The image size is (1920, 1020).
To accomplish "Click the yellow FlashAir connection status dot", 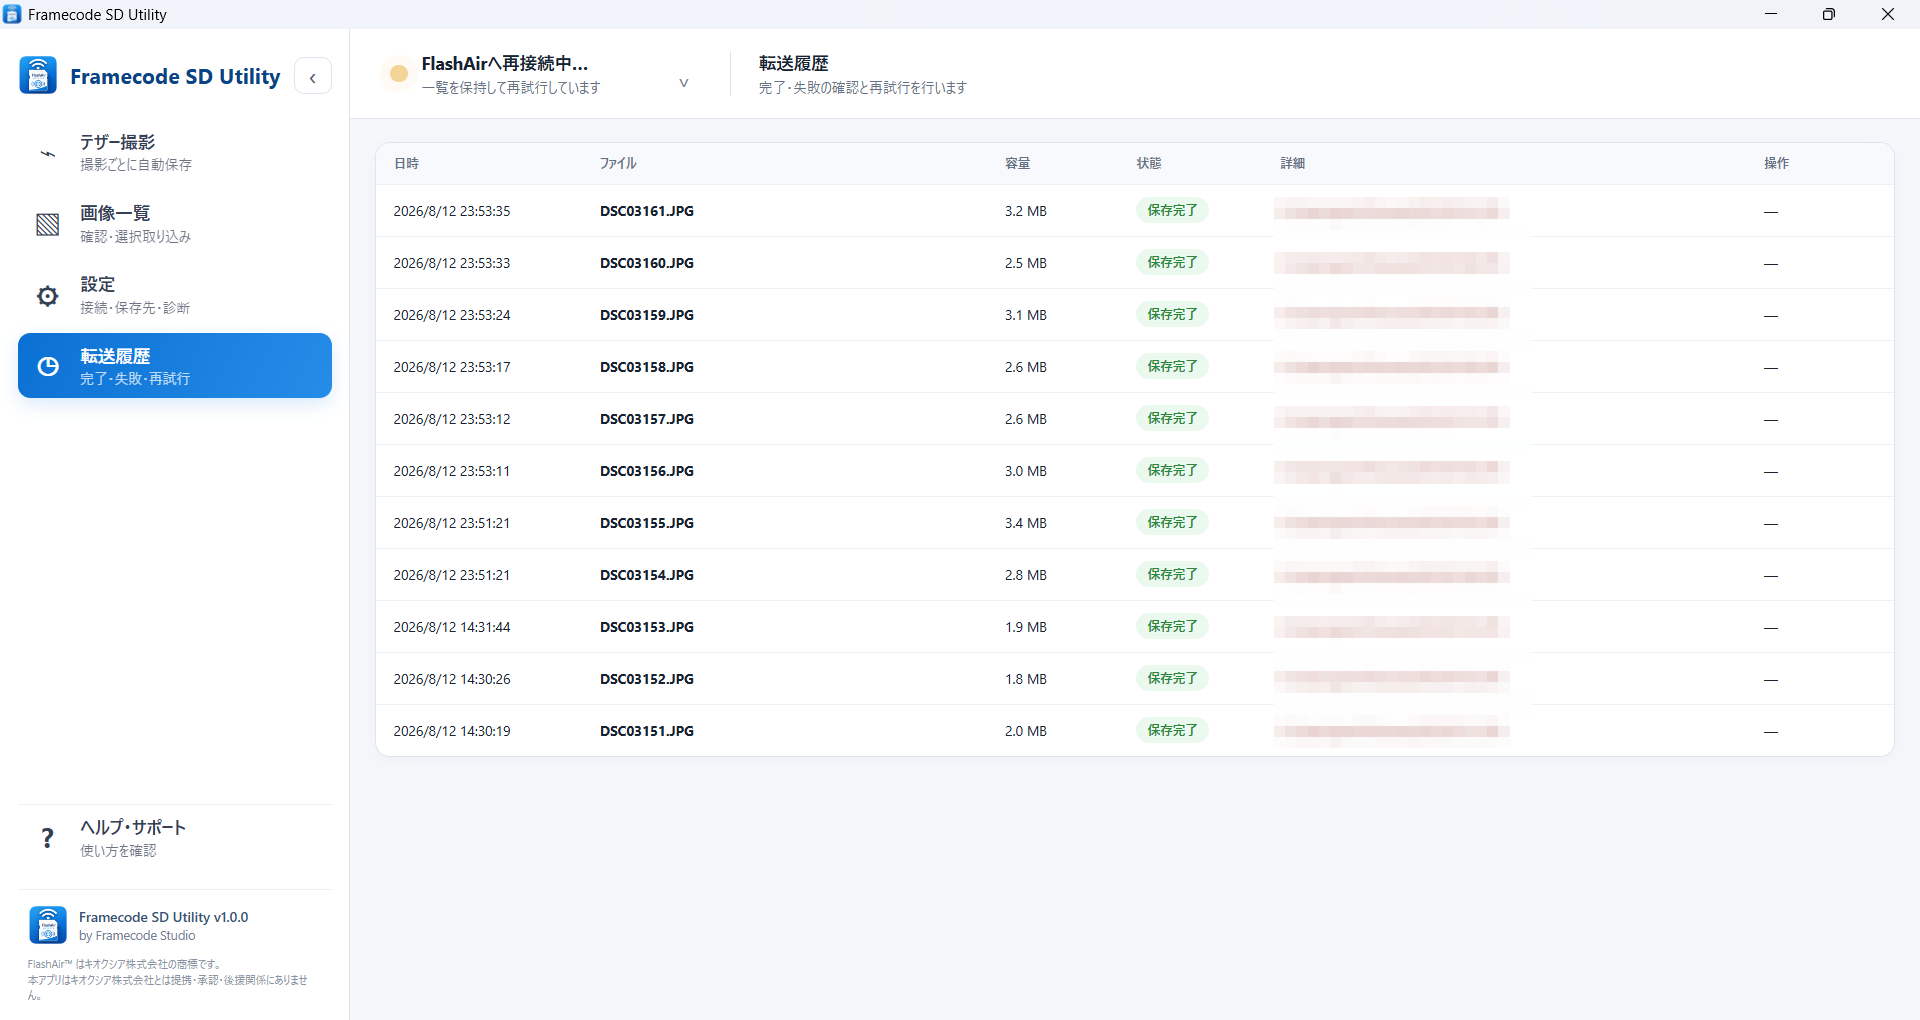I will pos(399,73).
